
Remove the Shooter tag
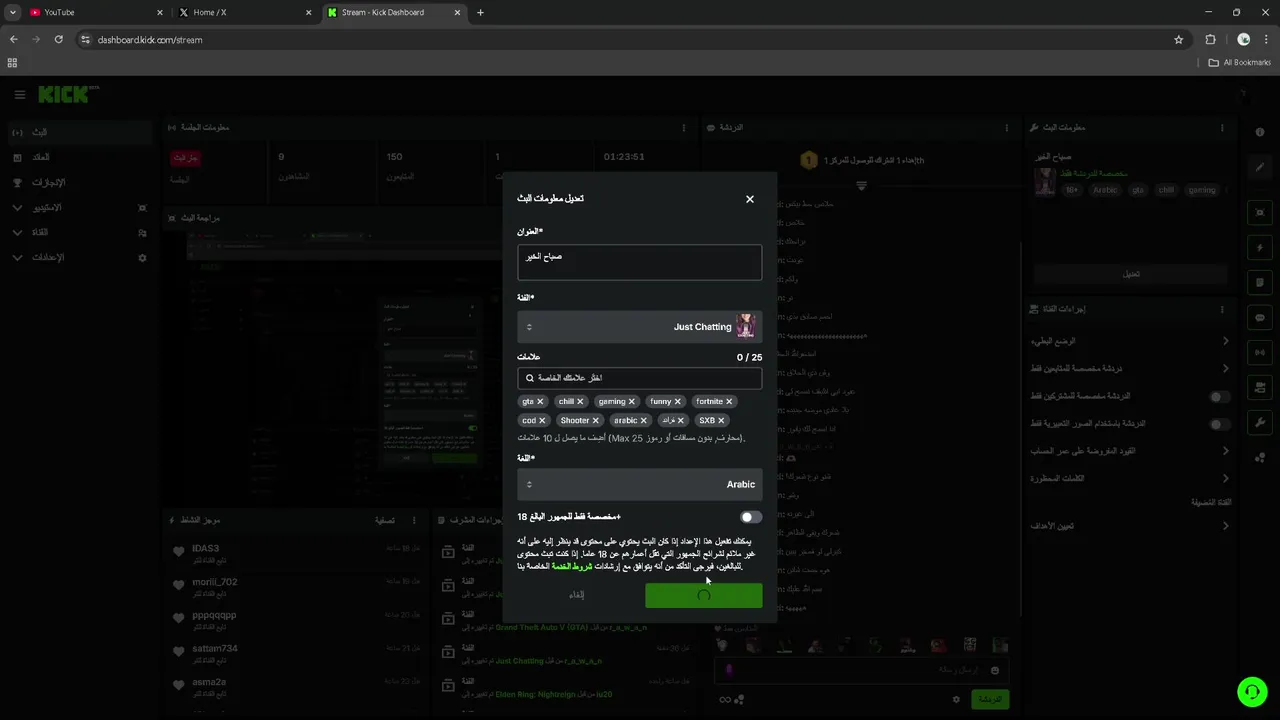pyautogui.click(x=595, y=421)
